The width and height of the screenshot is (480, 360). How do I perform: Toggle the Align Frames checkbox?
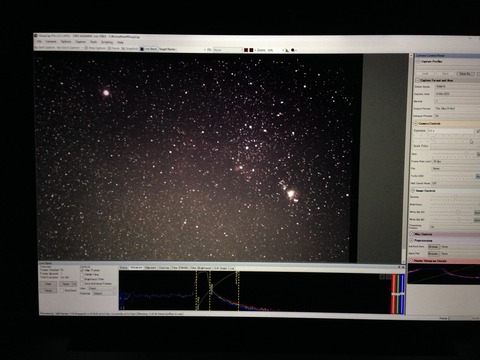click(82, 270)
